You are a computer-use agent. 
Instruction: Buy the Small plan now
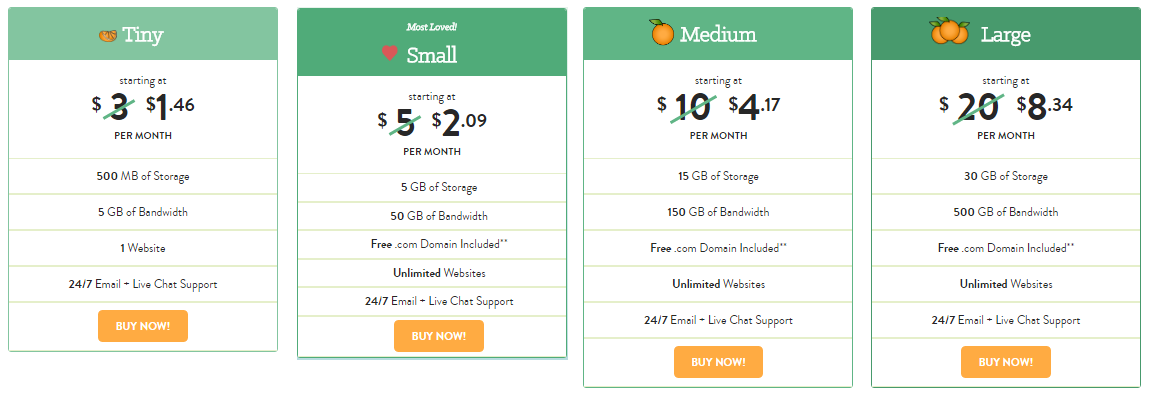439,336
